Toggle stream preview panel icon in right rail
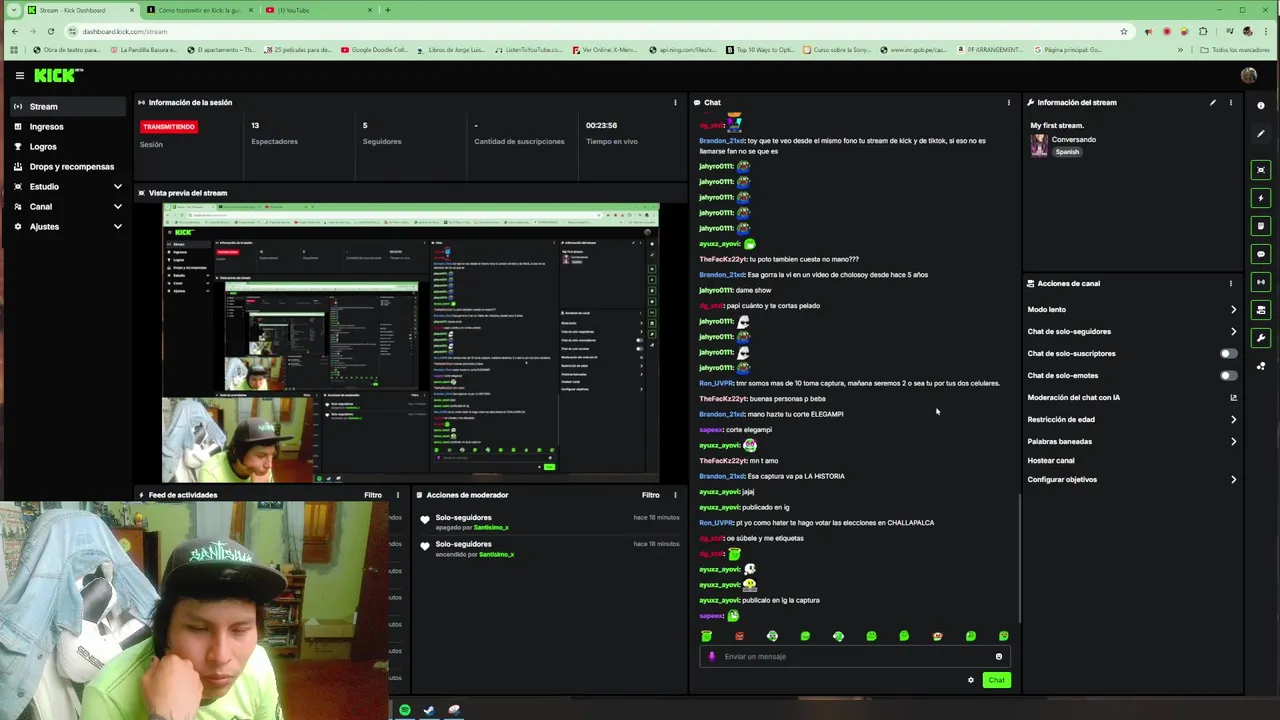 (1260, 170)
